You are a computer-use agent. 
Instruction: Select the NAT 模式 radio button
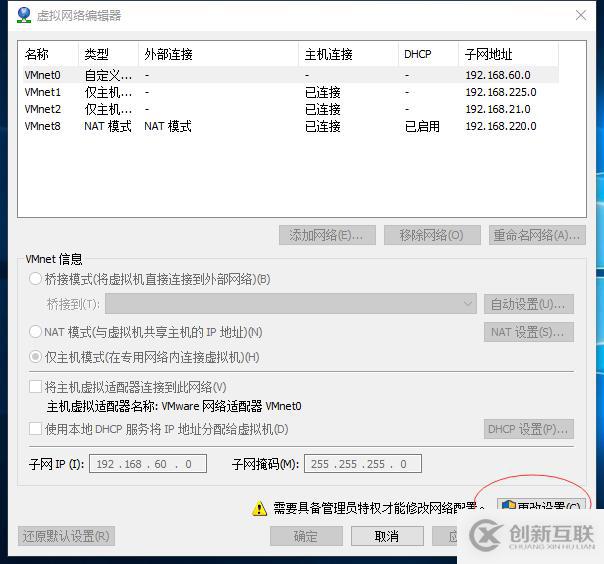(35, 332)
